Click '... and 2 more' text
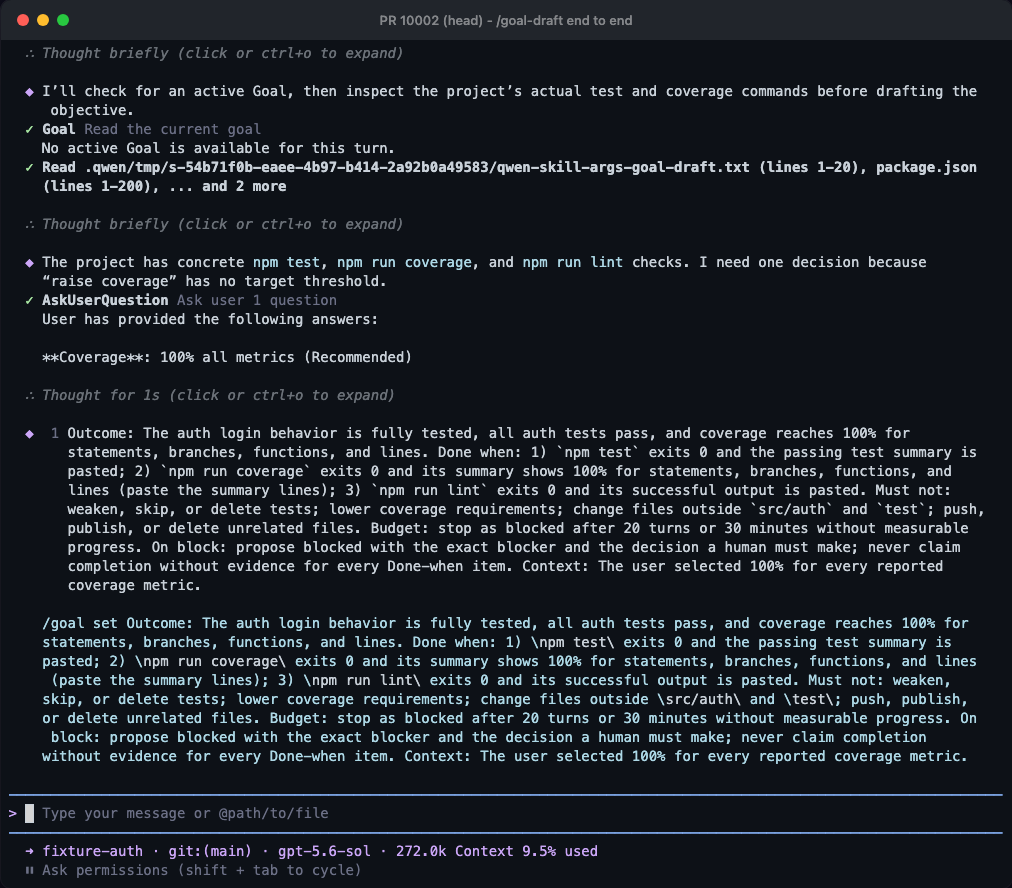 point(227,186)
